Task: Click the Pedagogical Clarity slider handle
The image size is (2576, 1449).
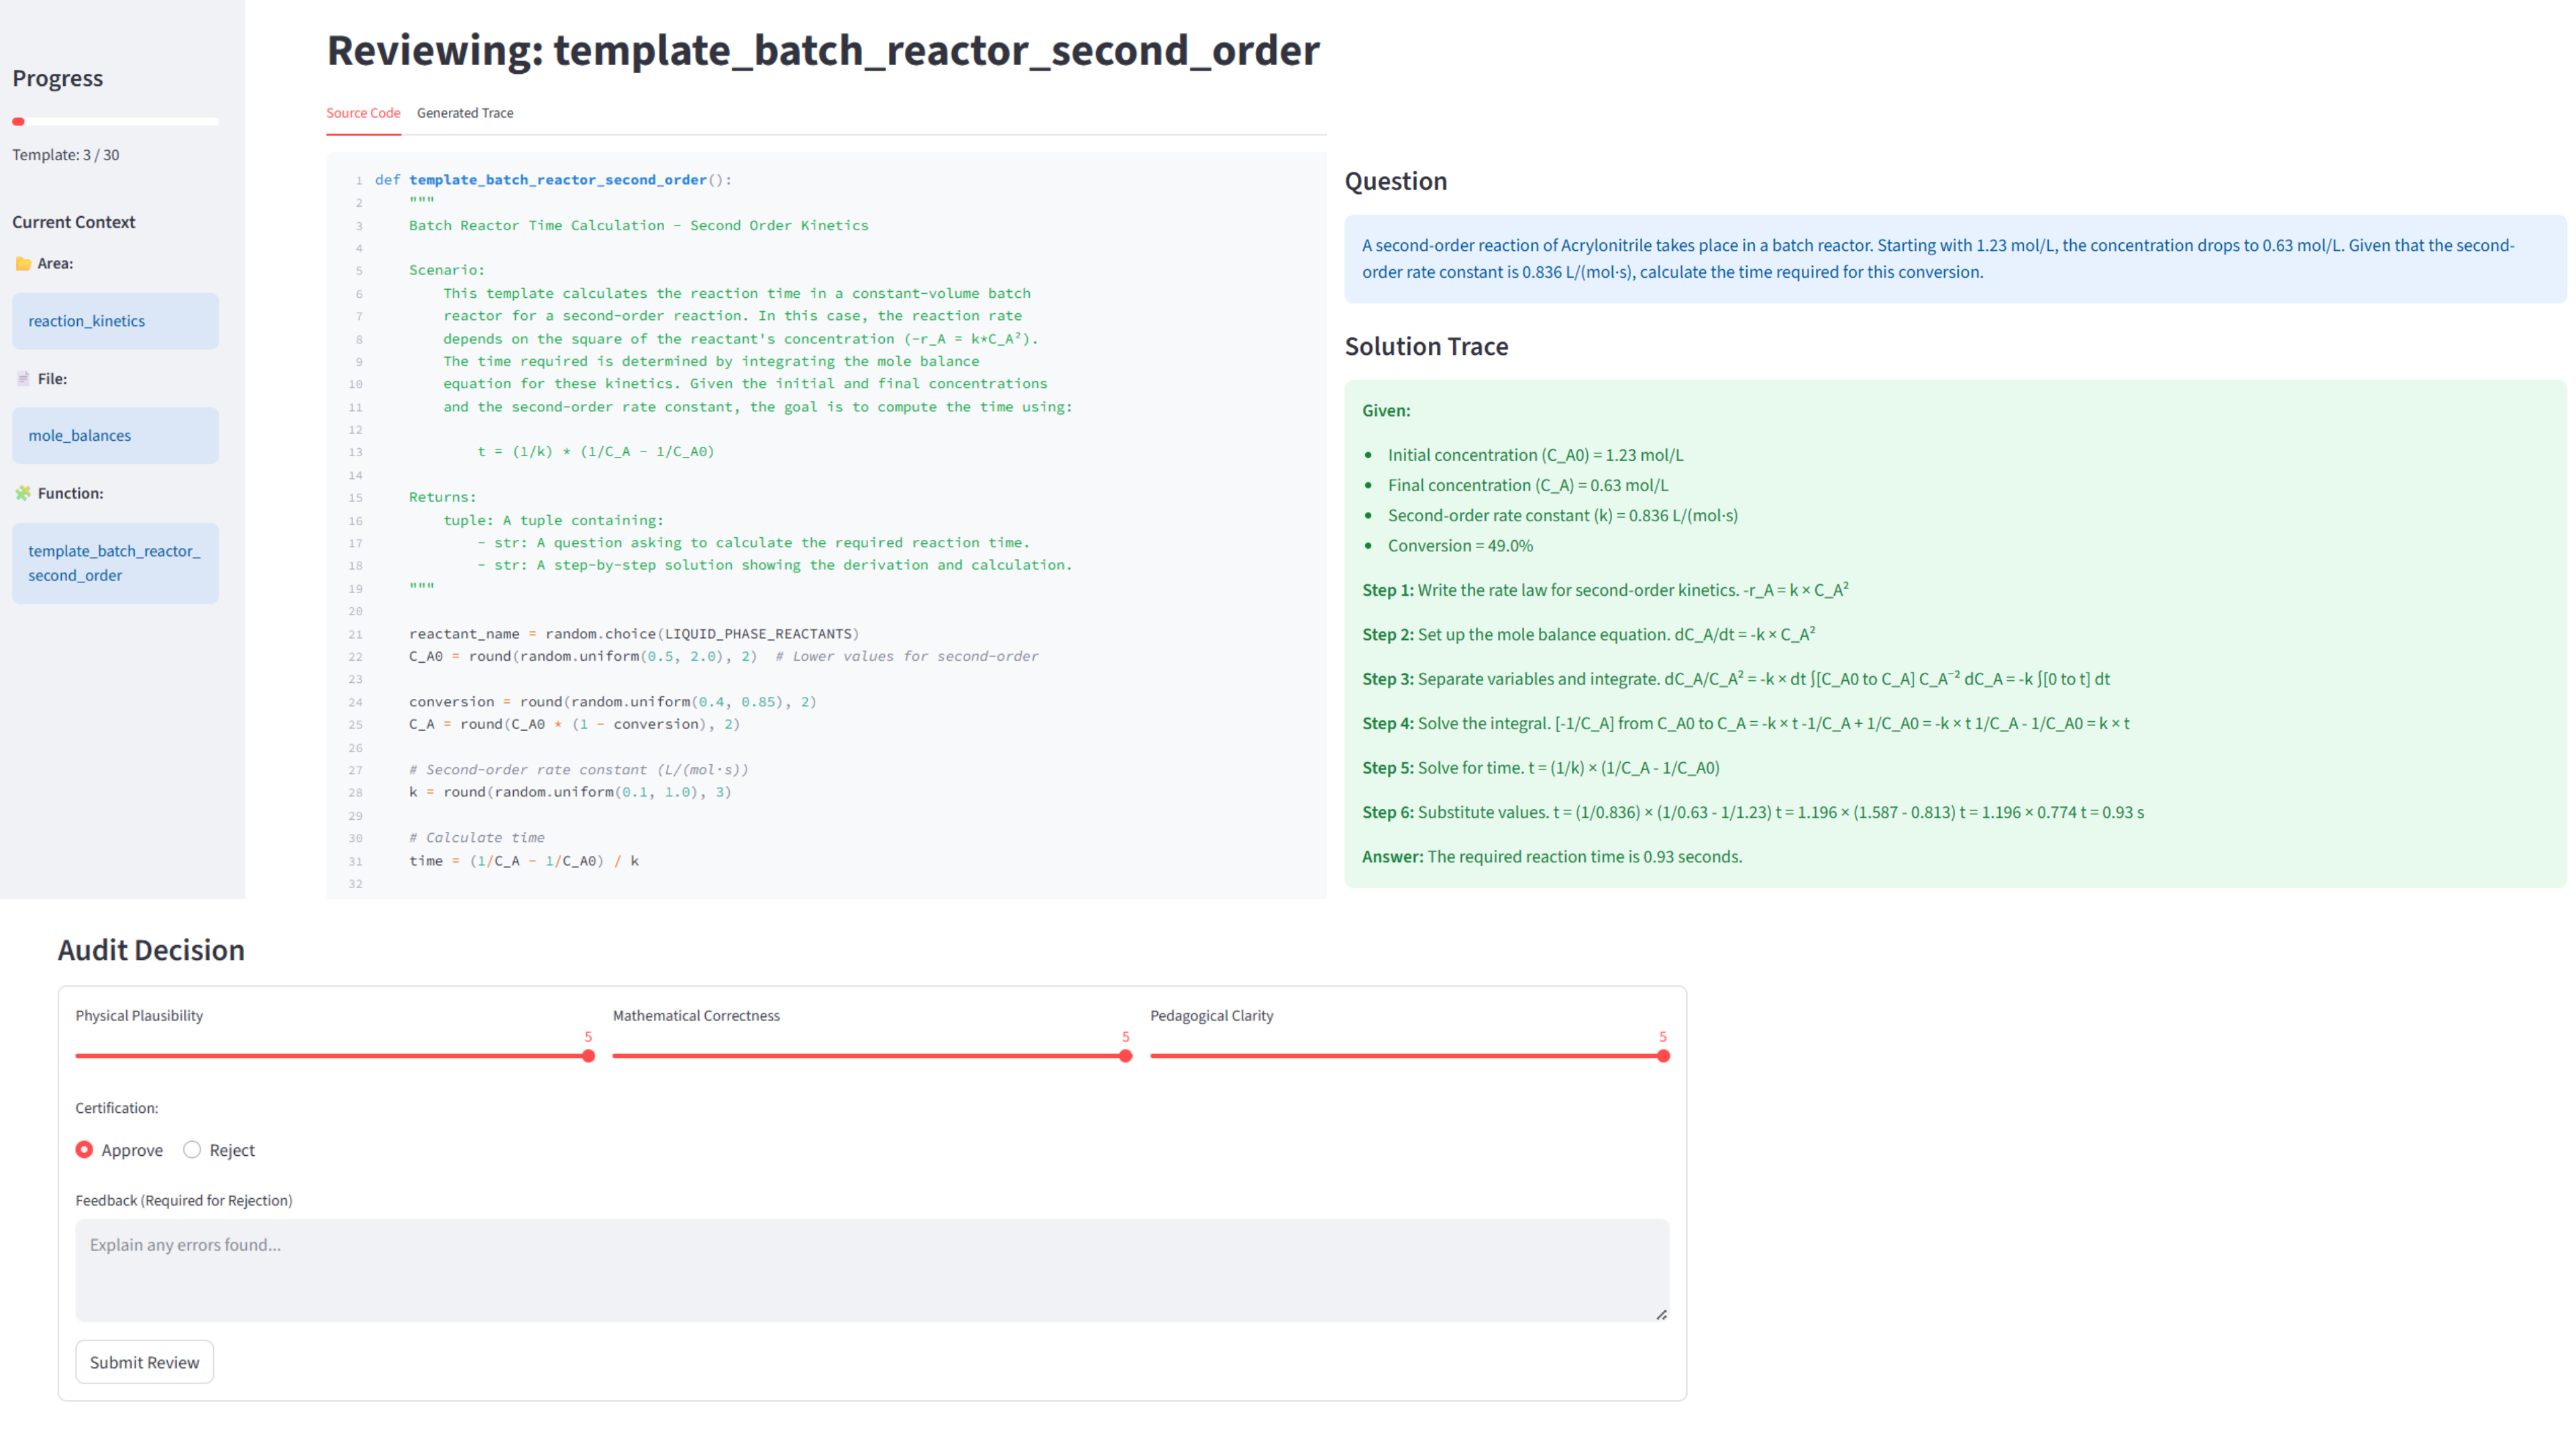Action: tap(1663, 1056)
